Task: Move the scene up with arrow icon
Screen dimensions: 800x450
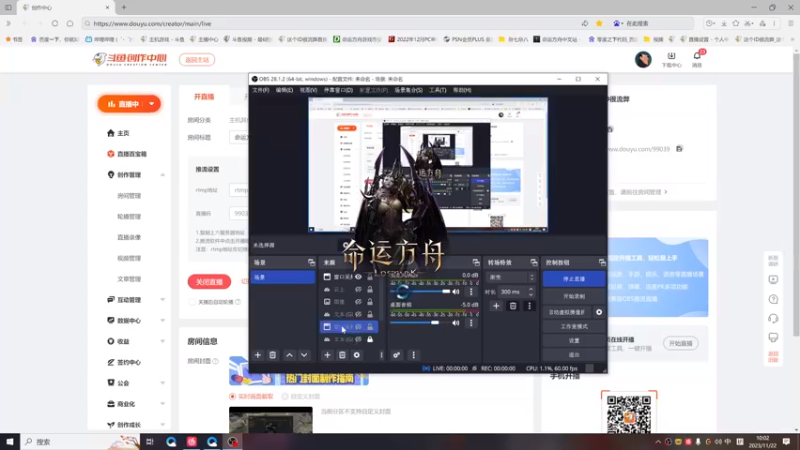Action: coord(289,355)
